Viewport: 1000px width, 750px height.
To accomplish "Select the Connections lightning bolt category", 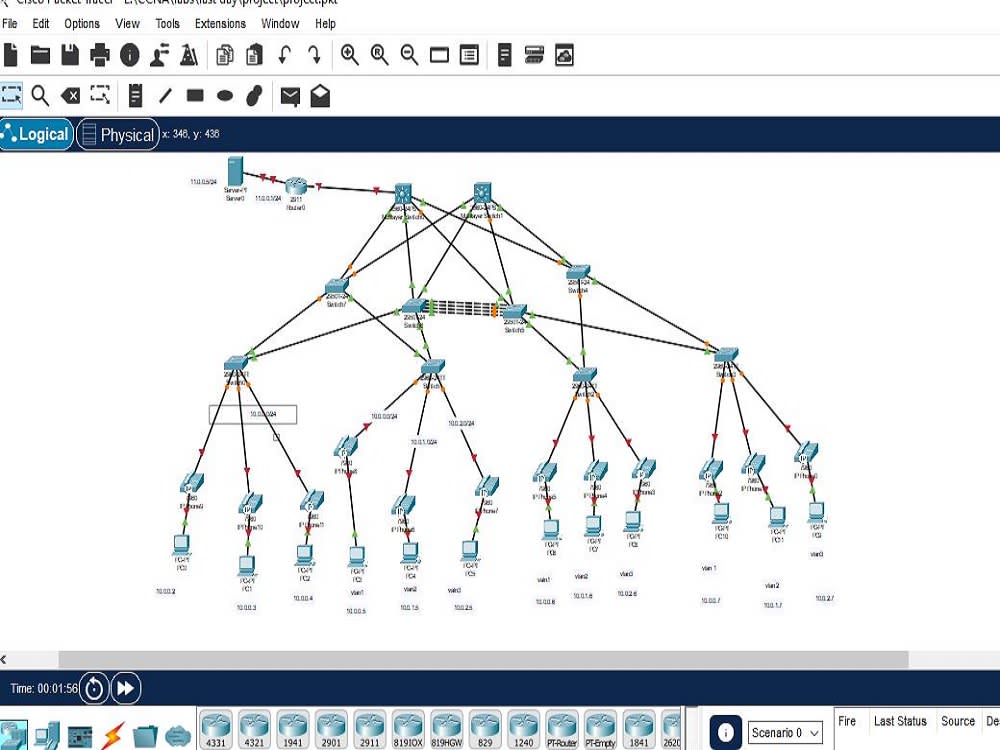I will coord(113,737).
